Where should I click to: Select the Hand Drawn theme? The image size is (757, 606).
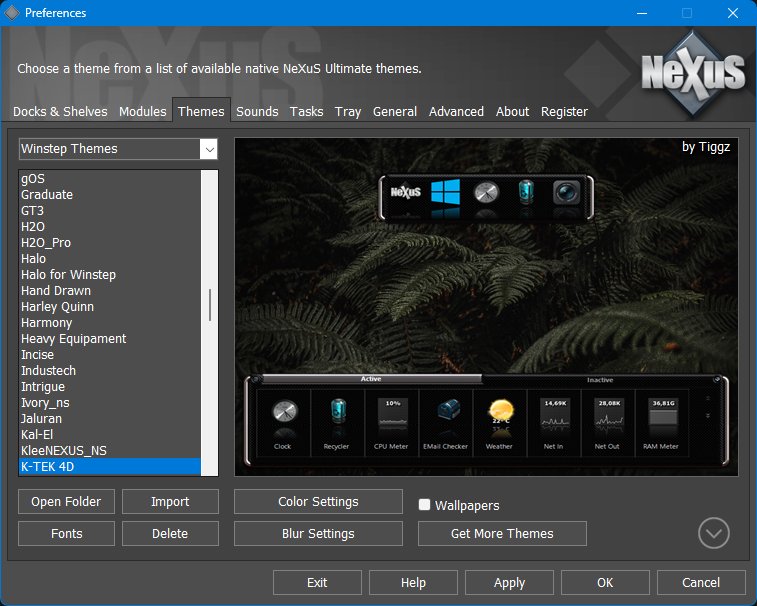click(110, 290)
